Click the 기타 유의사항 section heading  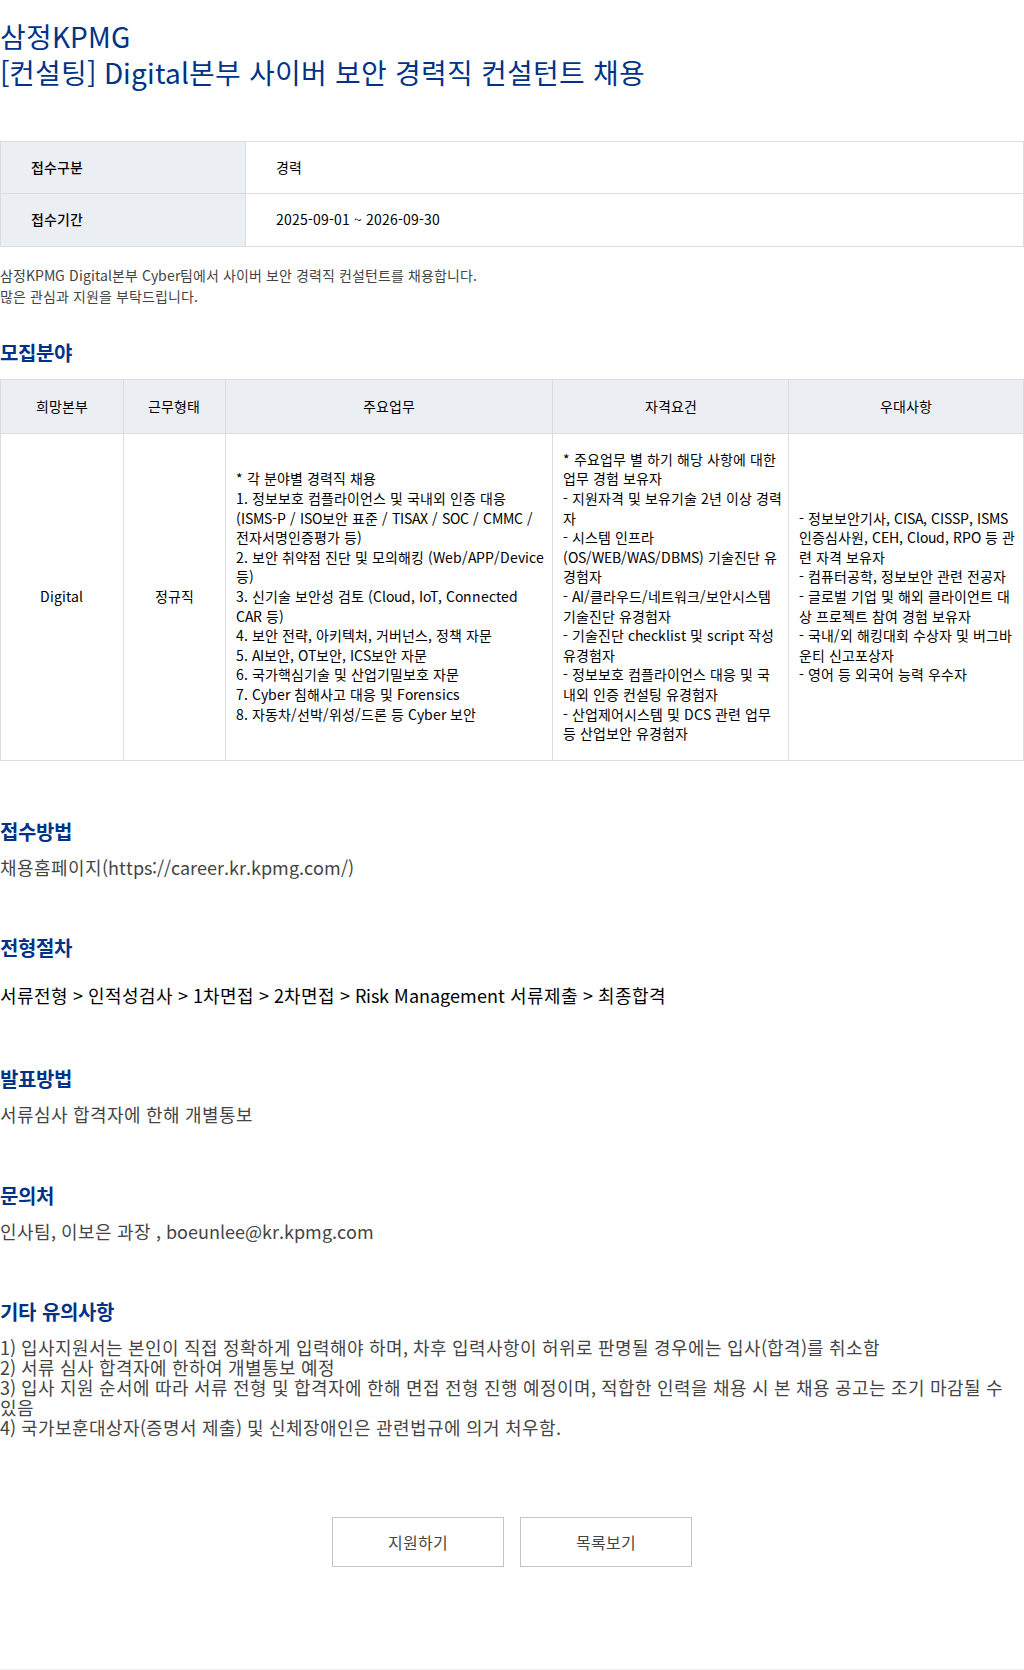57,1312
